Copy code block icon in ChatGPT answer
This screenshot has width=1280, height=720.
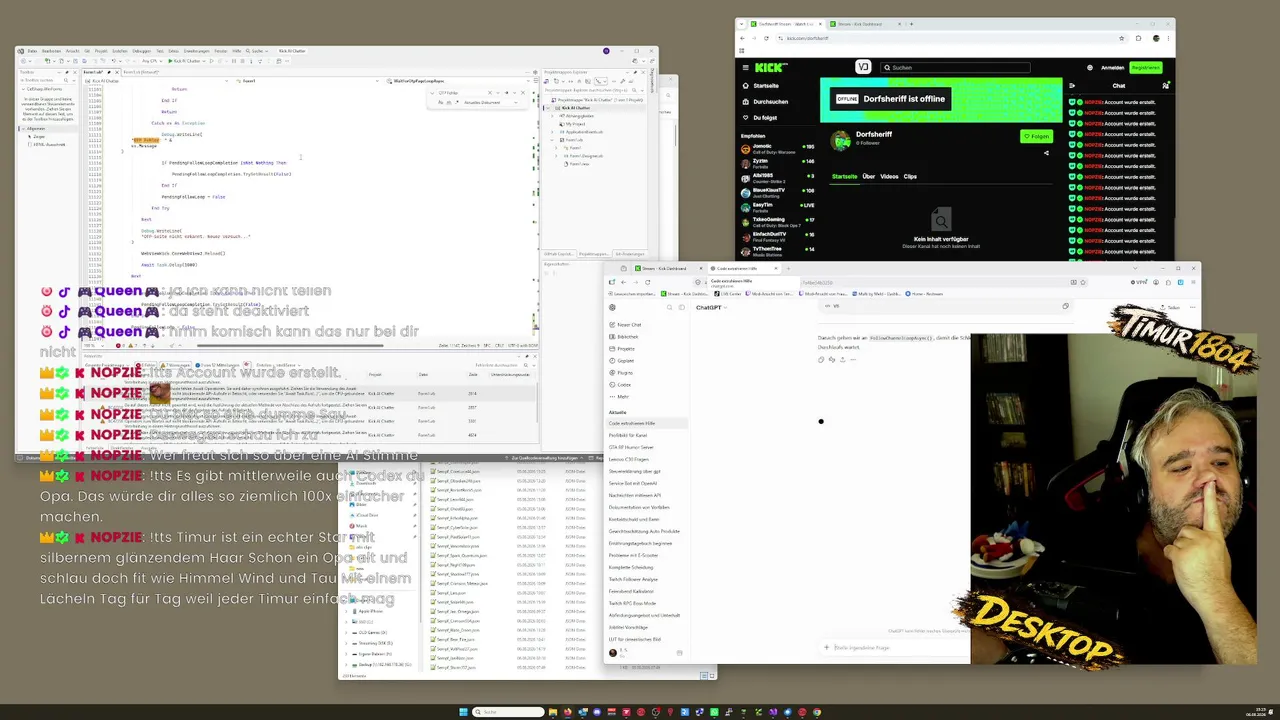click(1065, 306)
